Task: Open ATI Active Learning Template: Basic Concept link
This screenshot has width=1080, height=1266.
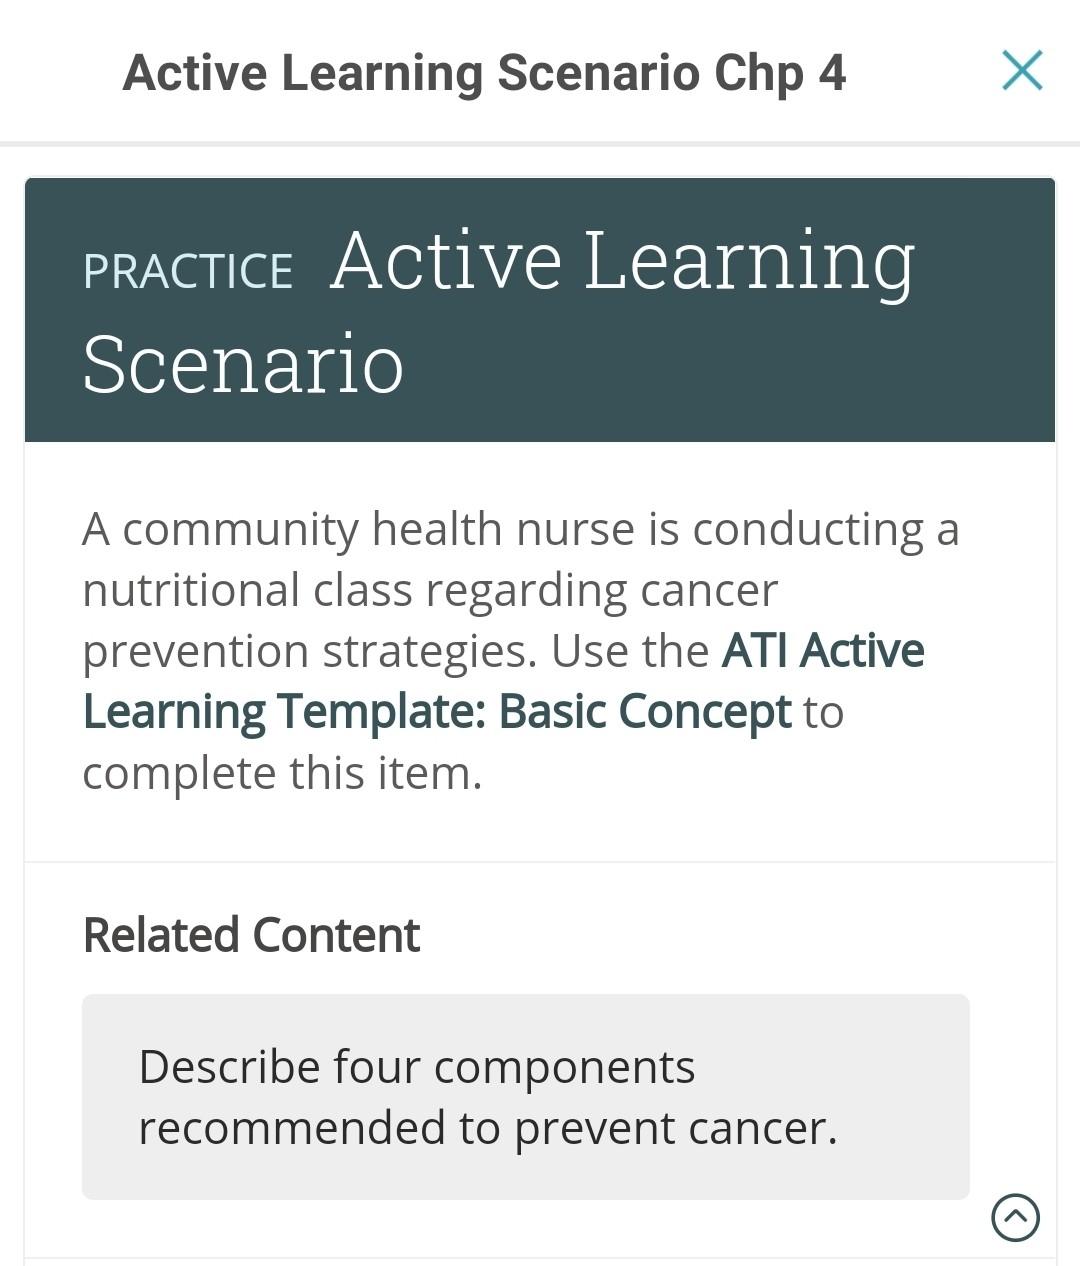Action: [503, 681]
